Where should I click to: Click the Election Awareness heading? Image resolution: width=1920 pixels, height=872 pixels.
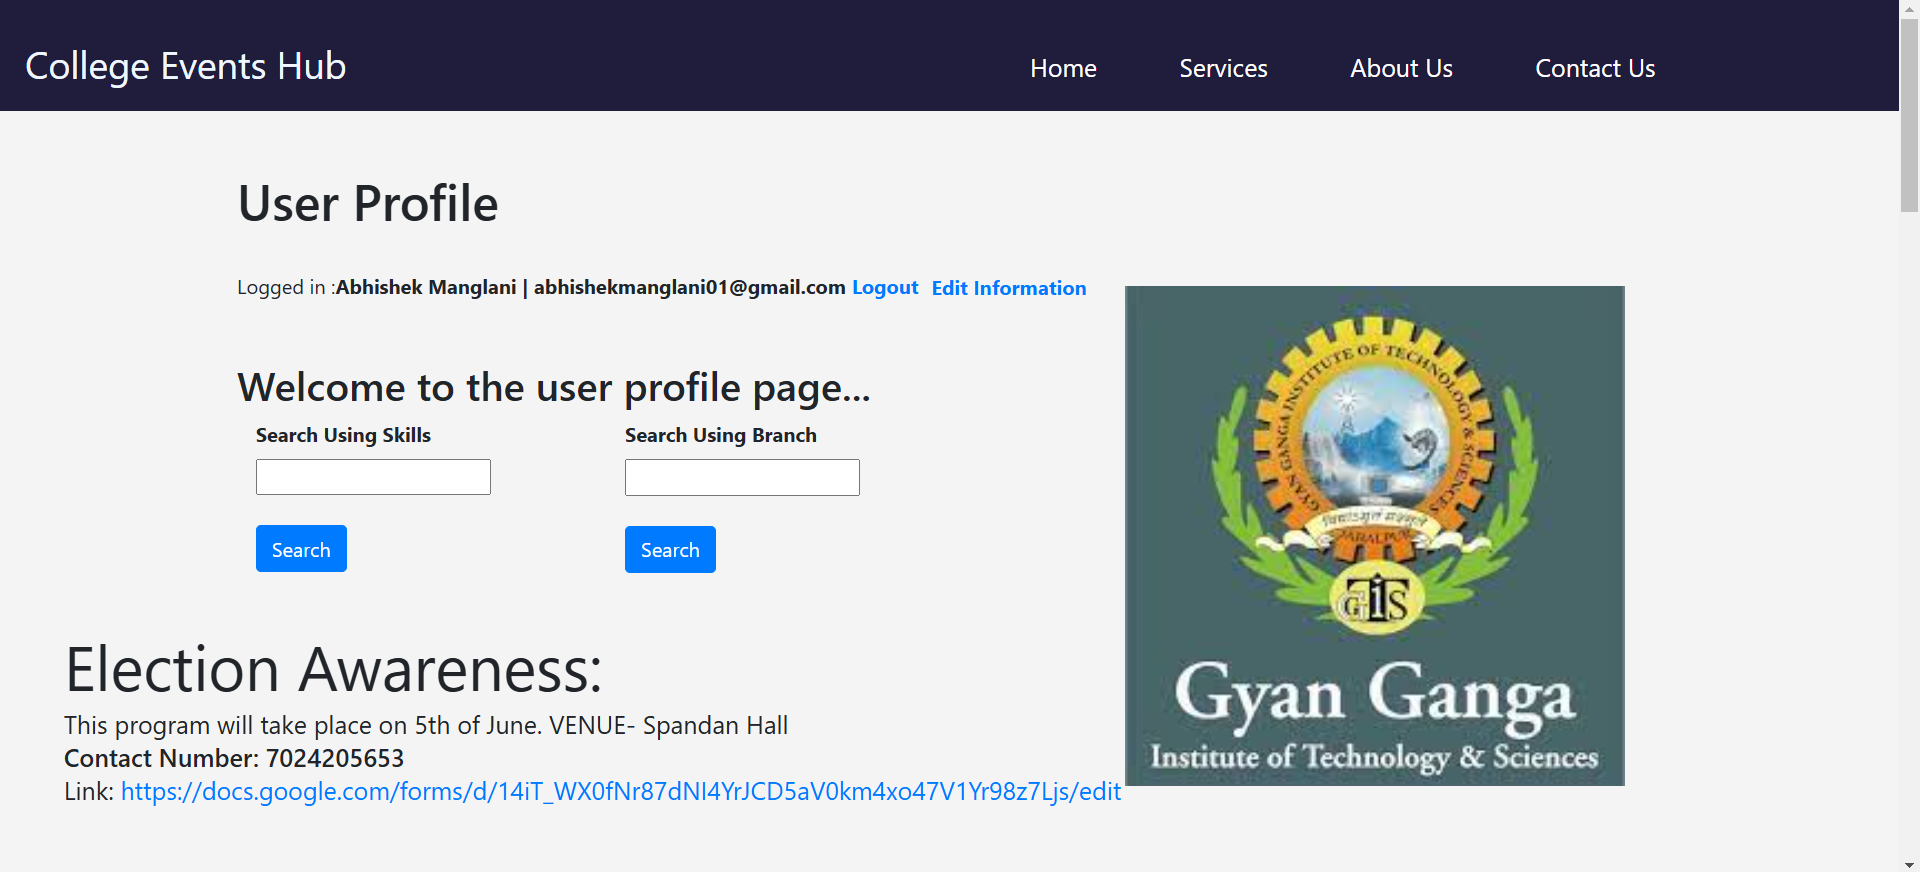pyautogui.click(x=334, y=669)
